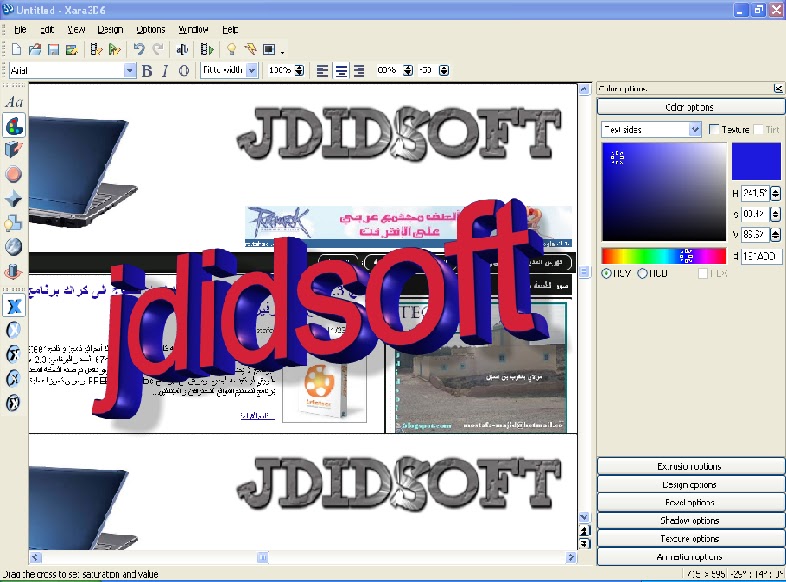Image resolution: width=786 pixels, height=582 pixels.
Task: Create a new document with New icon
Action: point(16,49)
